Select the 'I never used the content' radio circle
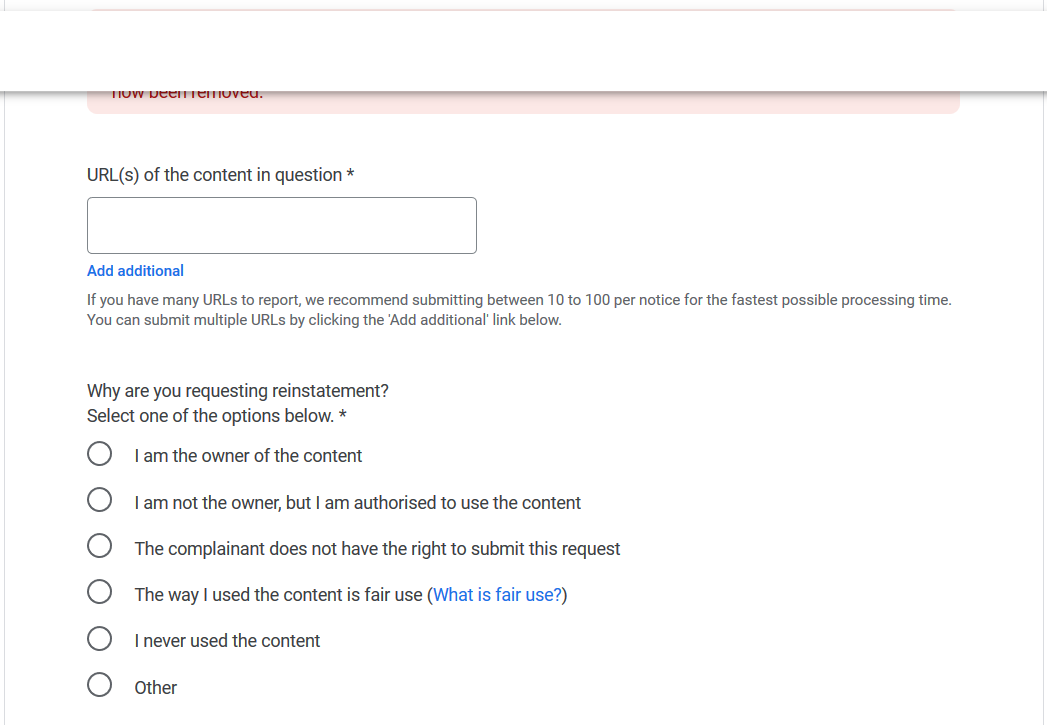The height and width of the screenshot is (725, 1047). (x=99, y=638)
